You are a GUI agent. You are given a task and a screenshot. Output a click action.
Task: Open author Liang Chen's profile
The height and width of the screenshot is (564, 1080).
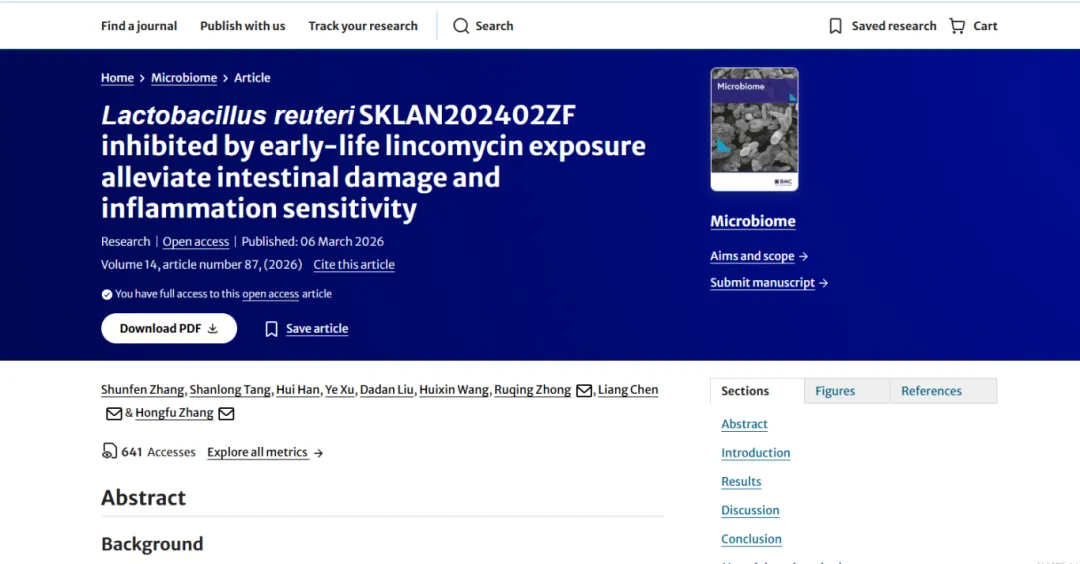pos(628,390)
